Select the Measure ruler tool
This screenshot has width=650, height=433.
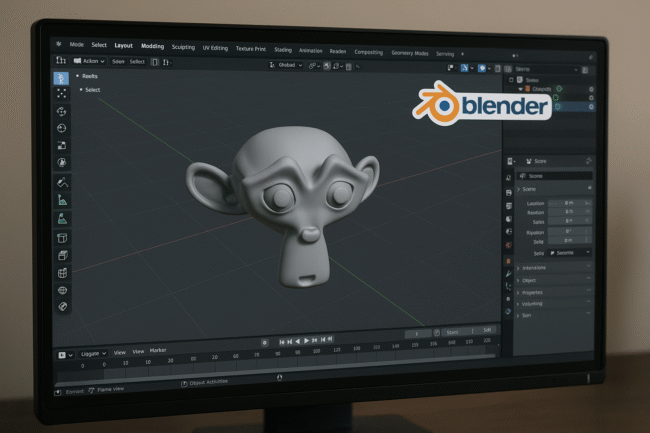(x=62, y=201)
